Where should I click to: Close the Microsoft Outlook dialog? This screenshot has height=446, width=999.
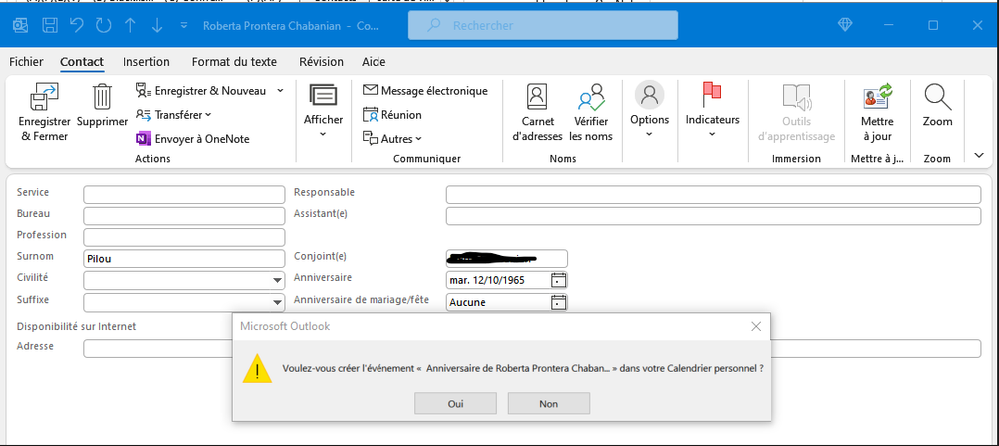click(x=756, y=326)
